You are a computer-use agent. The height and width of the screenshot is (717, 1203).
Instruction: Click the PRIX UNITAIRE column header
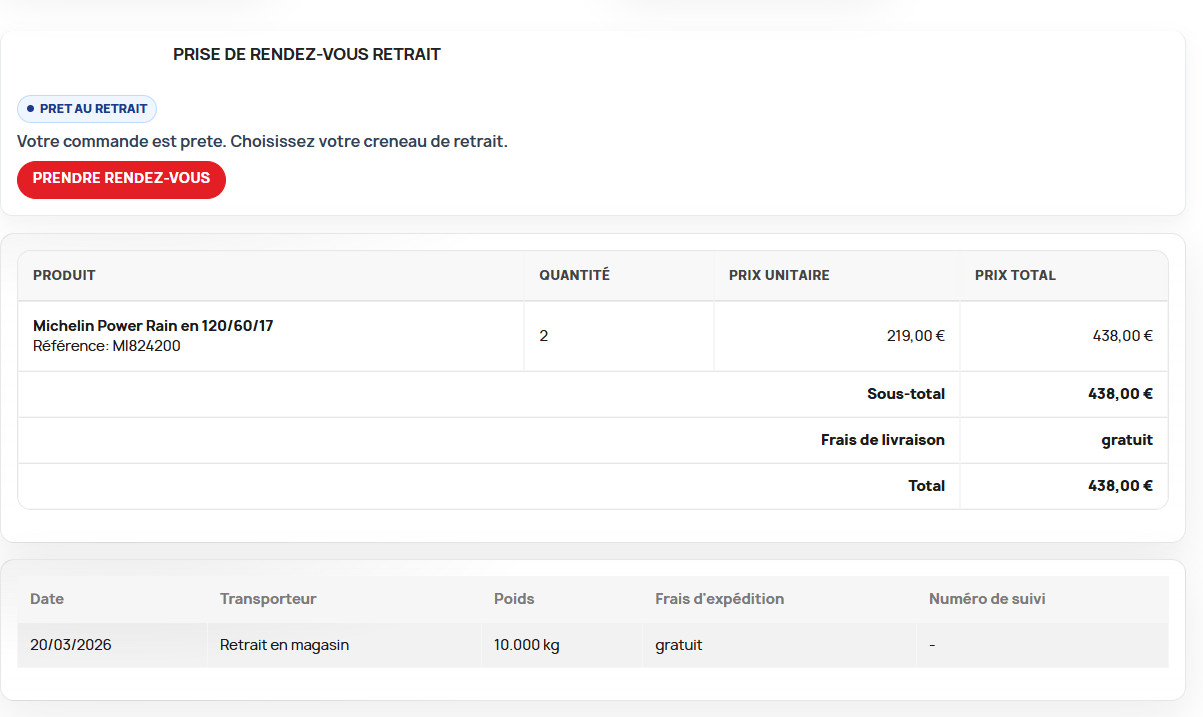(779, 275)
